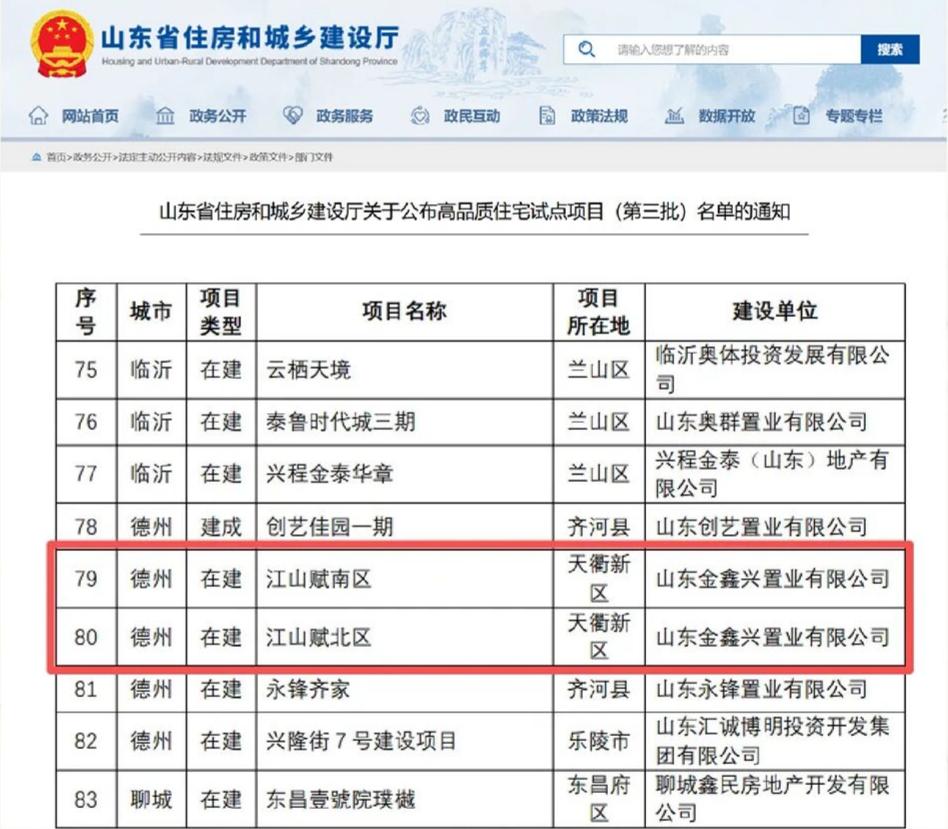Click the 聊城 city cell
Image resolution: width=948 pixels, height=829 pixels.
pos(151,799)
